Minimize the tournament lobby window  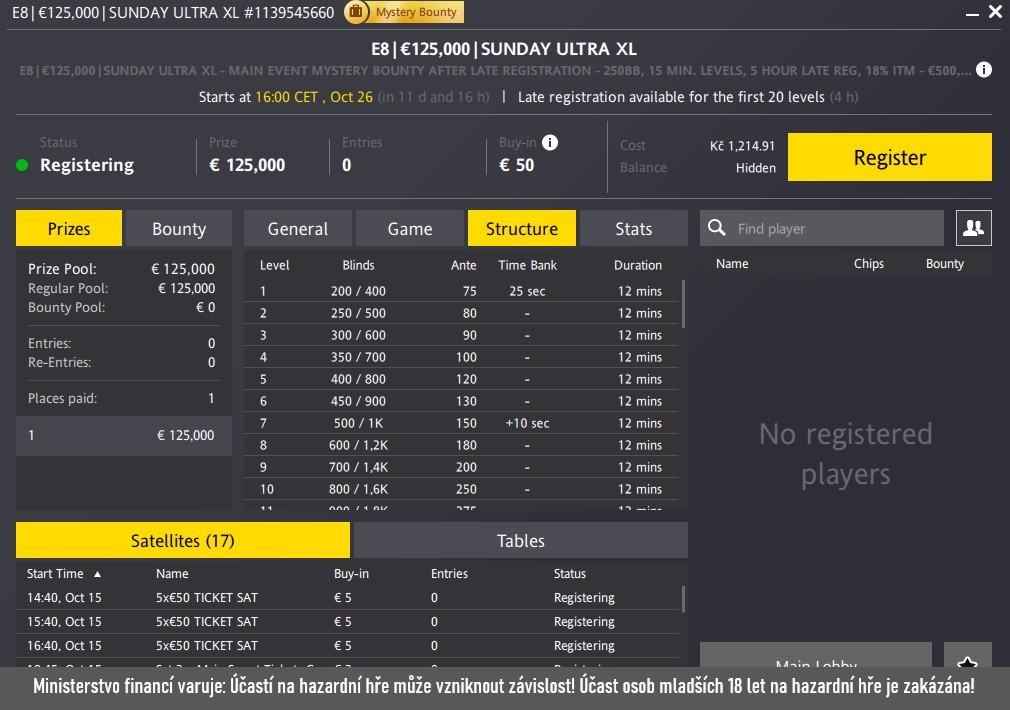967,13
